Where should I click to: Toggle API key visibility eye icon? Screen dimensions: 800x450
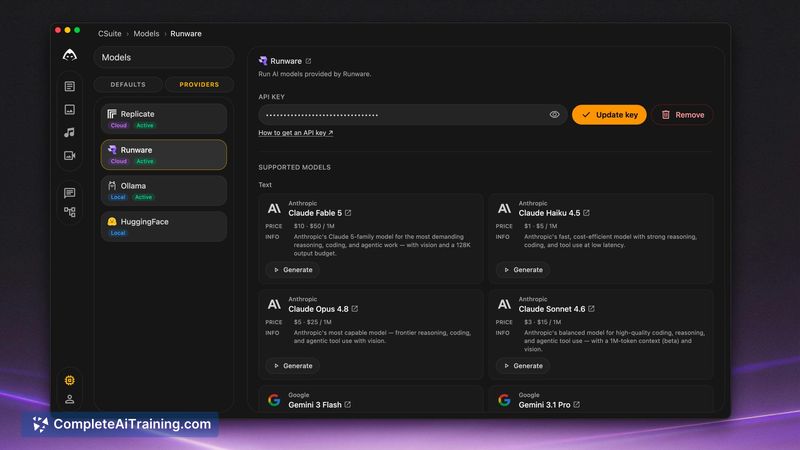555,114
